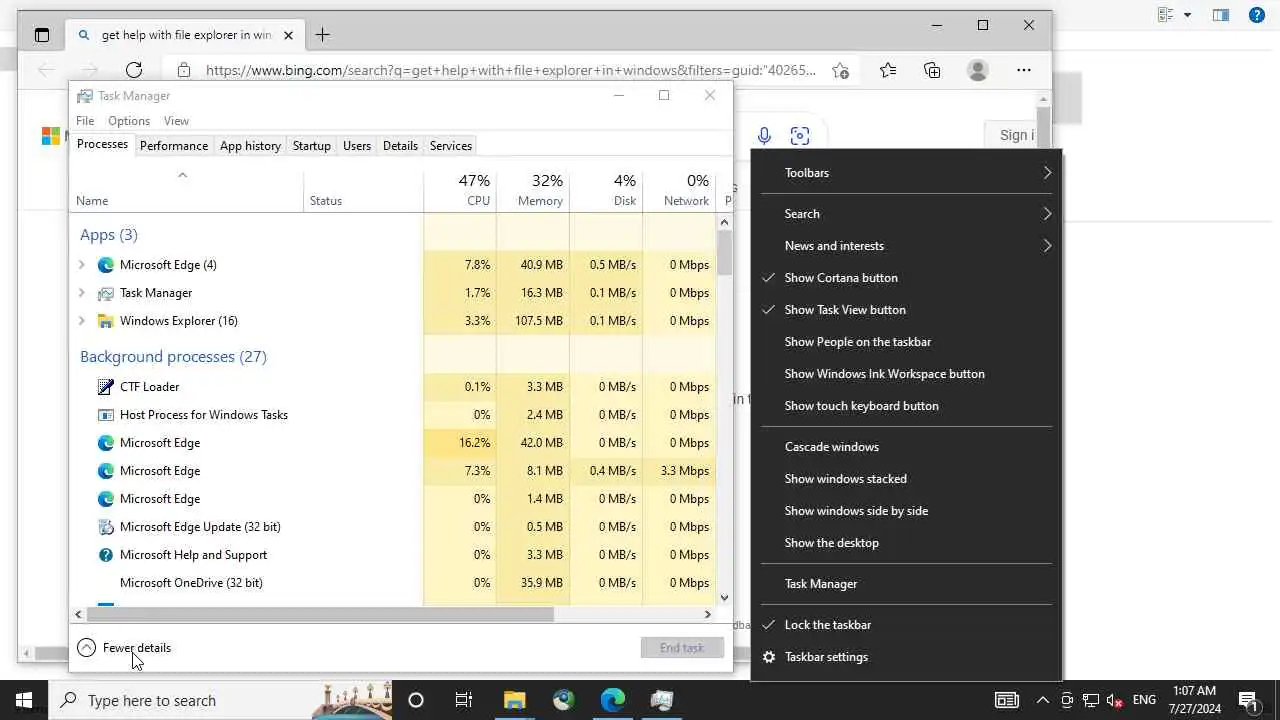This screenshot has height=720, width=1280.
Task: Click the Cortana circle on taskbar
Action: pos(416,700)
